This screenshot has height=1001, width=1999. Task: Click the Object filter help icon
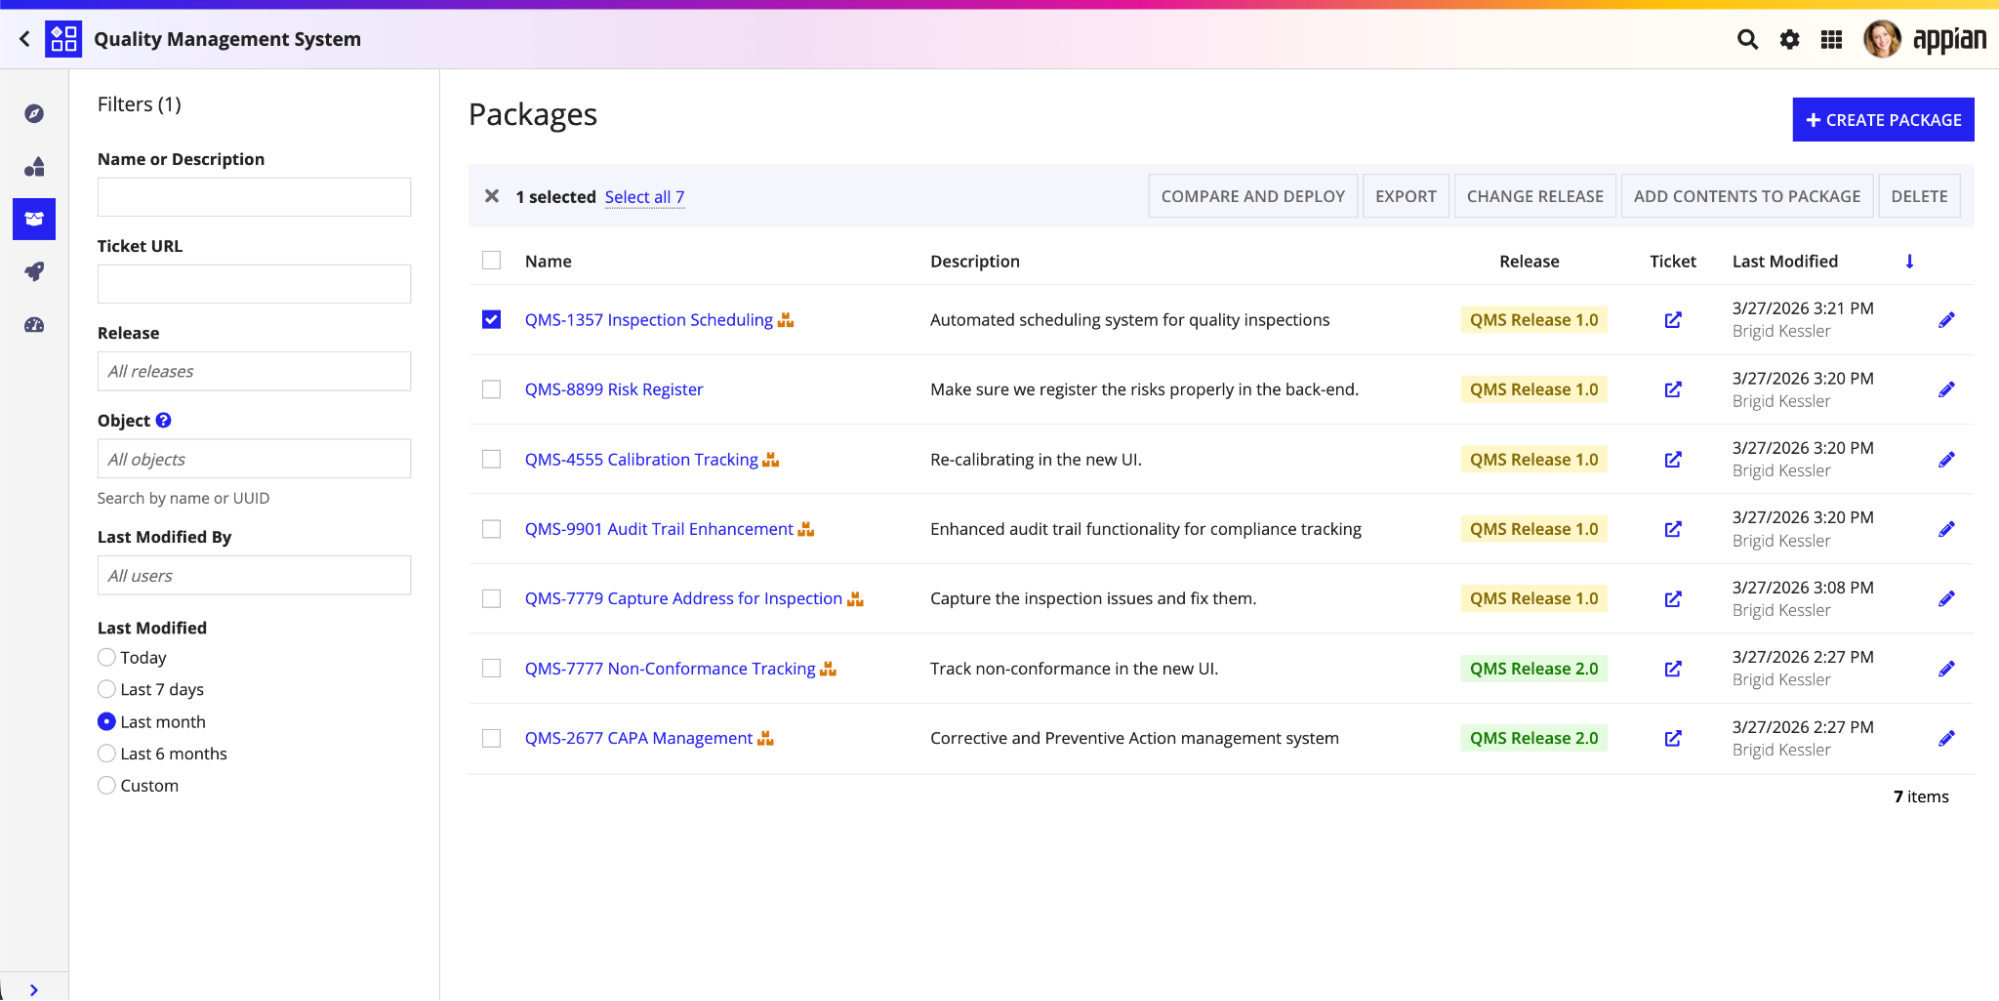(163, 420)
